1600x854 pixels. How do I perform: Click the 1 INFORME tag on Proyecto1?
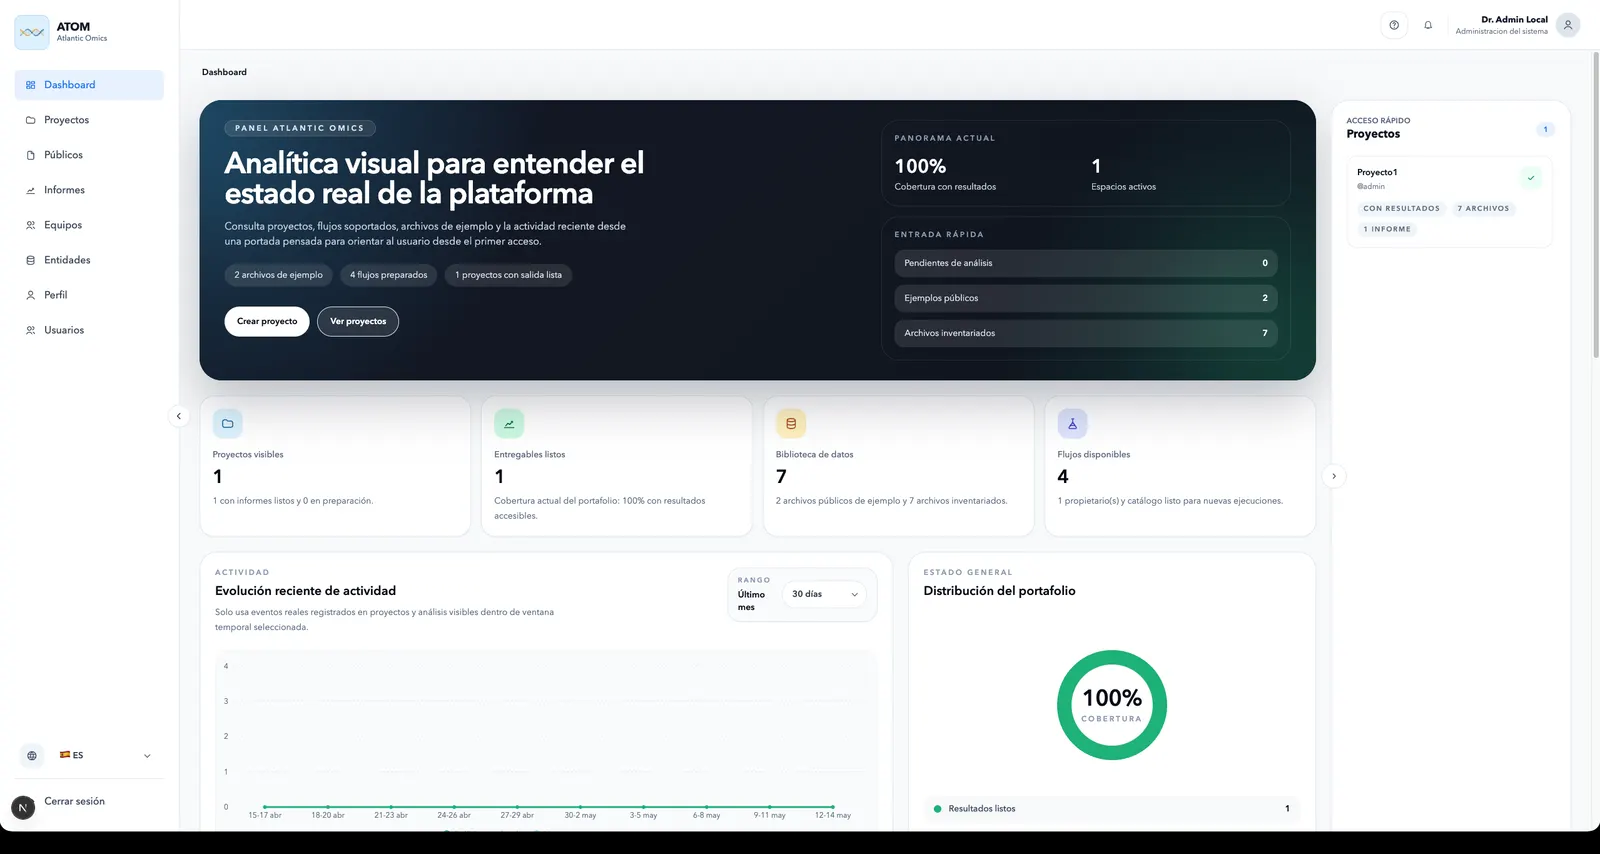pos(1387,229)
